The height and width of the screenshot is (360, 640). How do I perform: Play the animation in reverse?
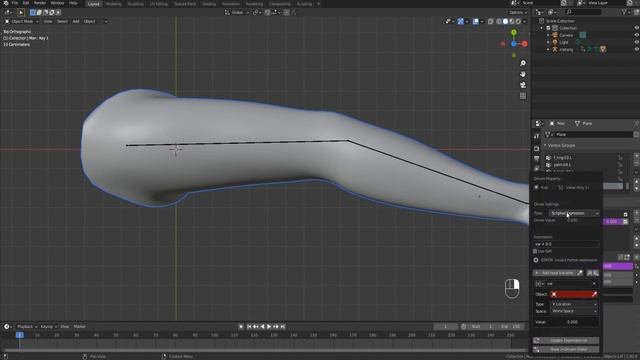click(x=262, y=327)
